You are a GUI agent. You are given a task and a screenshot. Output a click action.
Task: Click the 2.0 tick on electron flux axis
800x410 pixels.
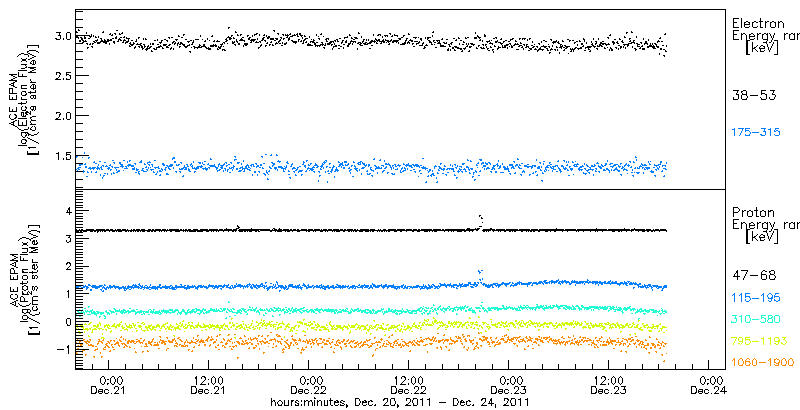tap(62, 116)
